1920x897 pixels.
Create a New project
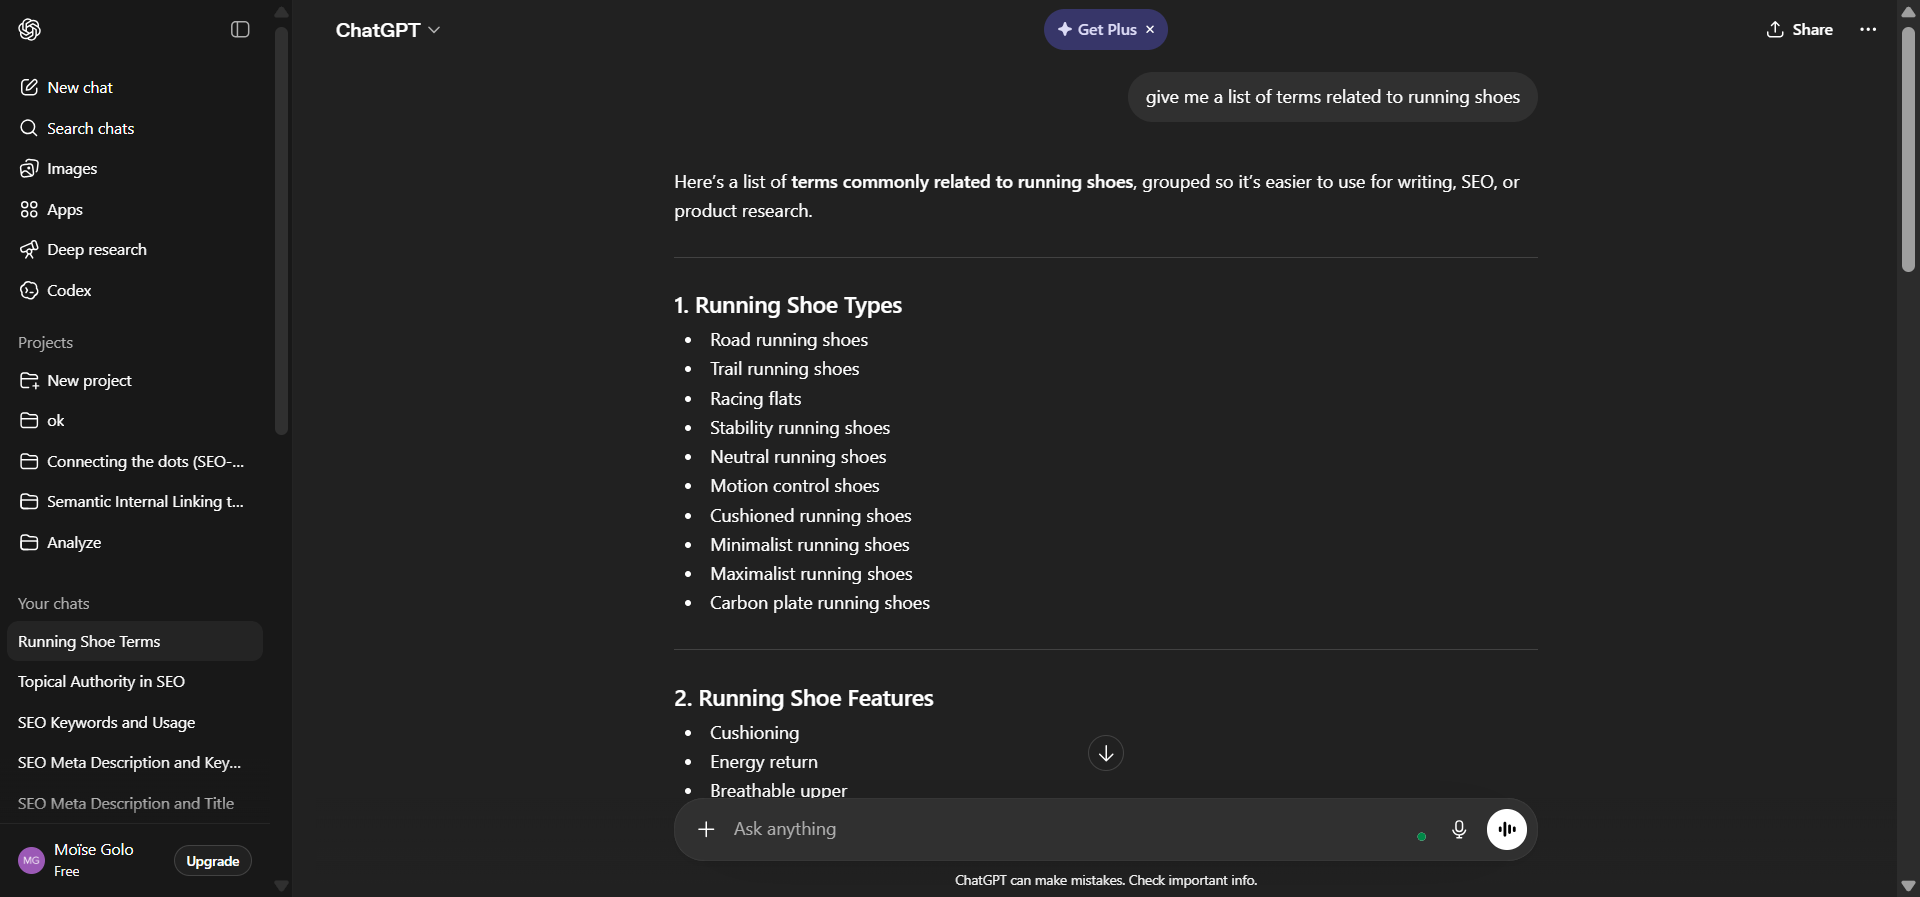134,381
